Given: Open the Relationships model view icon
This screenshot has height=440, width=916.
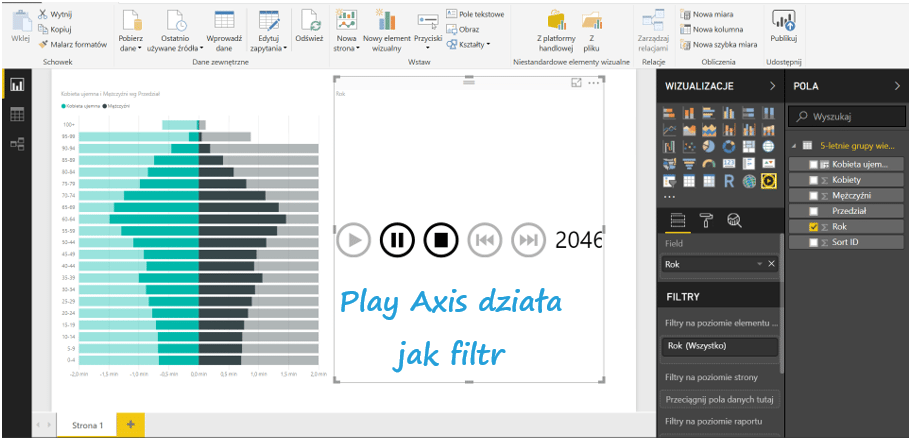Looking at the screenshot, I should [17, 145].
